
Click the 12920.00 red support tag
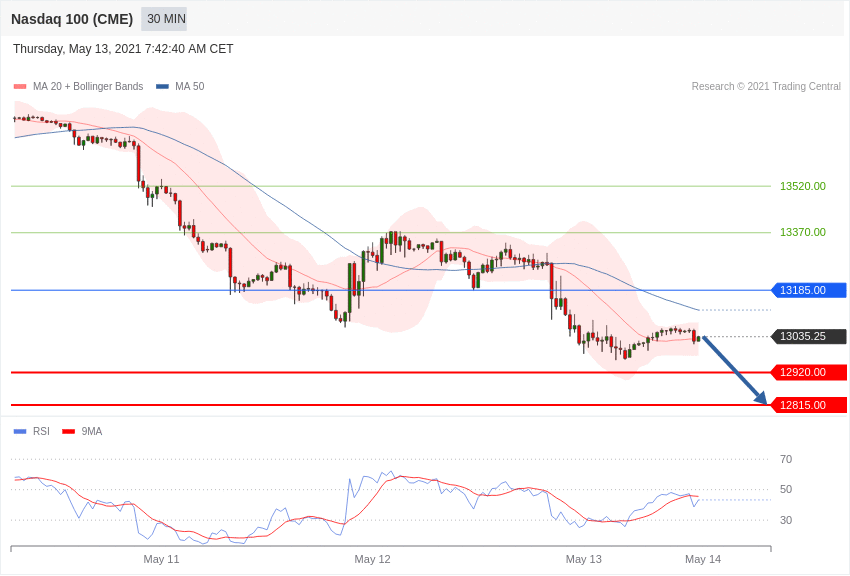point(809,372)
